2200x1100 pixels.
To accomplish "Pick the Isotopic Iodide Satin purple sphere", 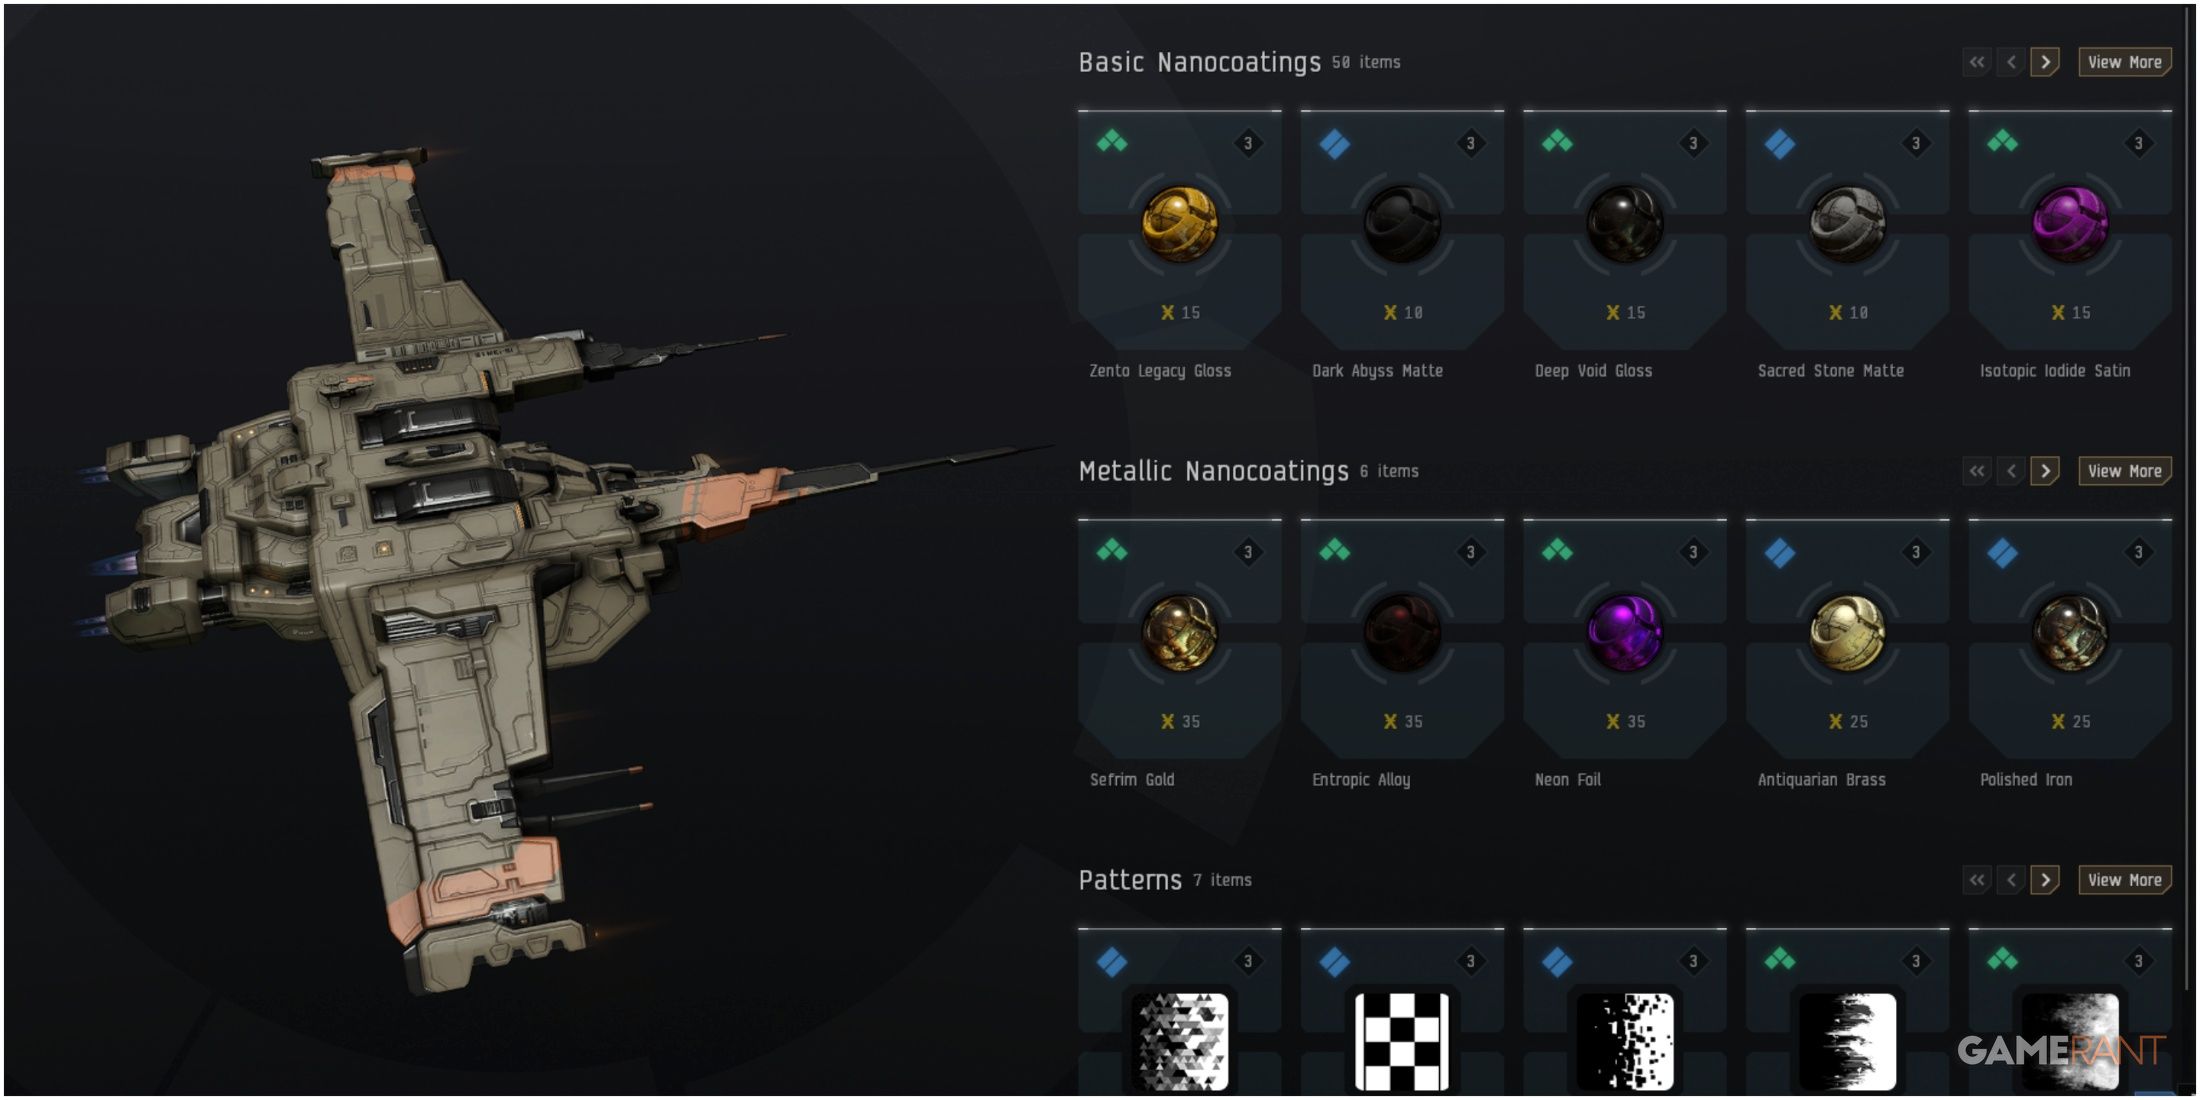I will click(2070, 224).
